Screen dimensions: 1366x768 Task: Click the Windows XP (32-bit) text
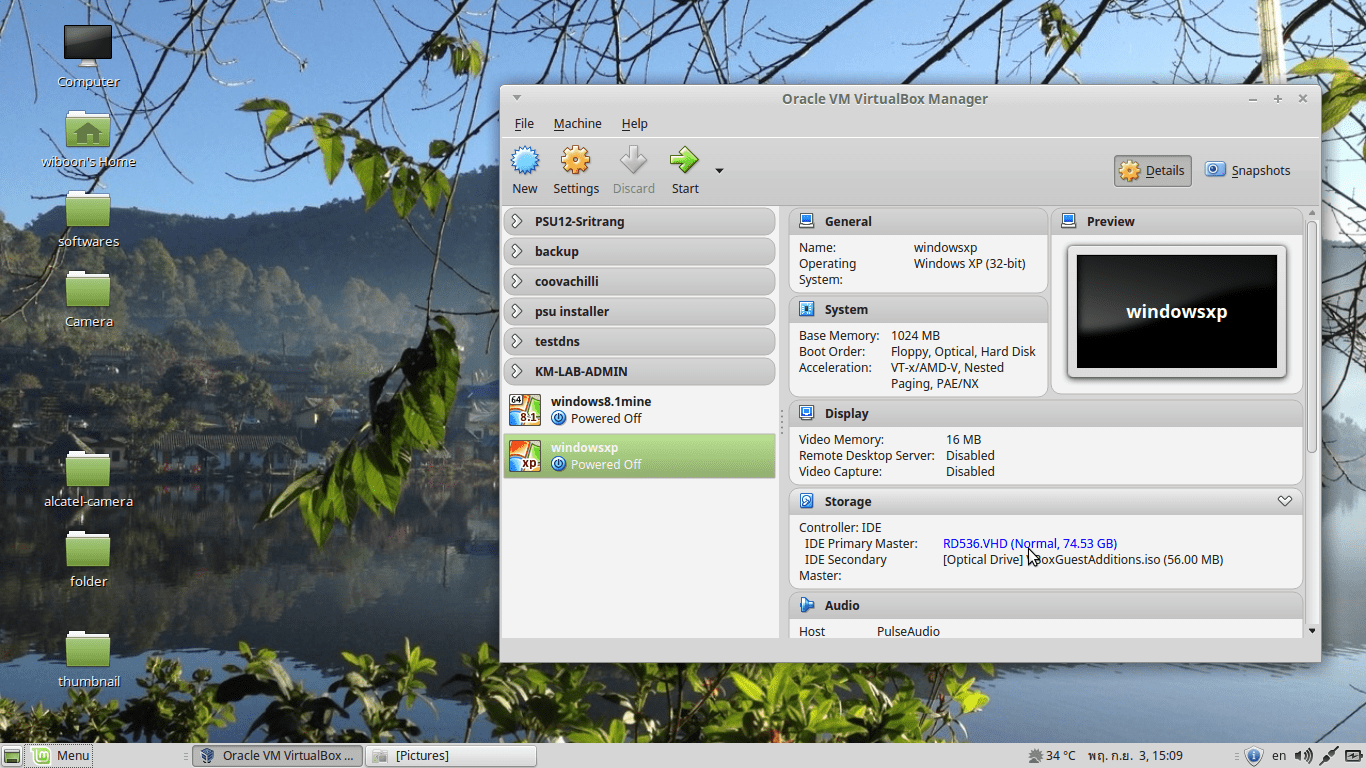[x=970, y=263]
